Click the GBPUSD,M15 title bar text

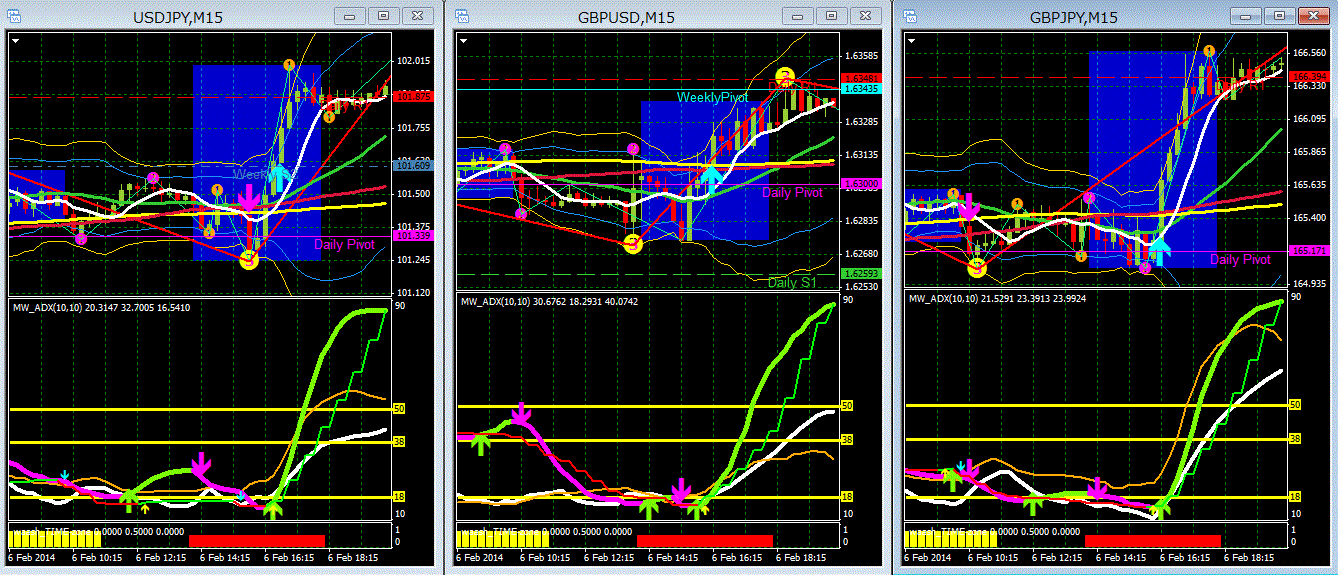click(x=625, y=17)
